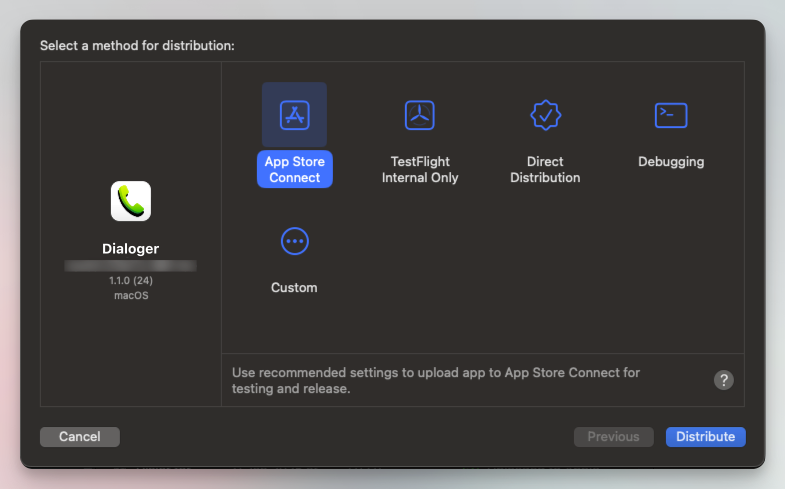Click the TestFlight Internal Only label
This screenshot has width=785, height=489.
(420, 169)
